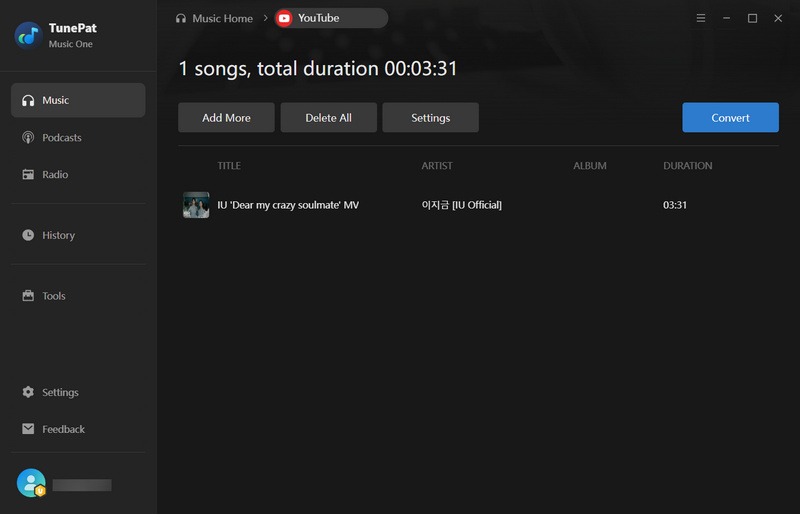
Task: Select the YouTube source pill
Action: tap(331, 18)
